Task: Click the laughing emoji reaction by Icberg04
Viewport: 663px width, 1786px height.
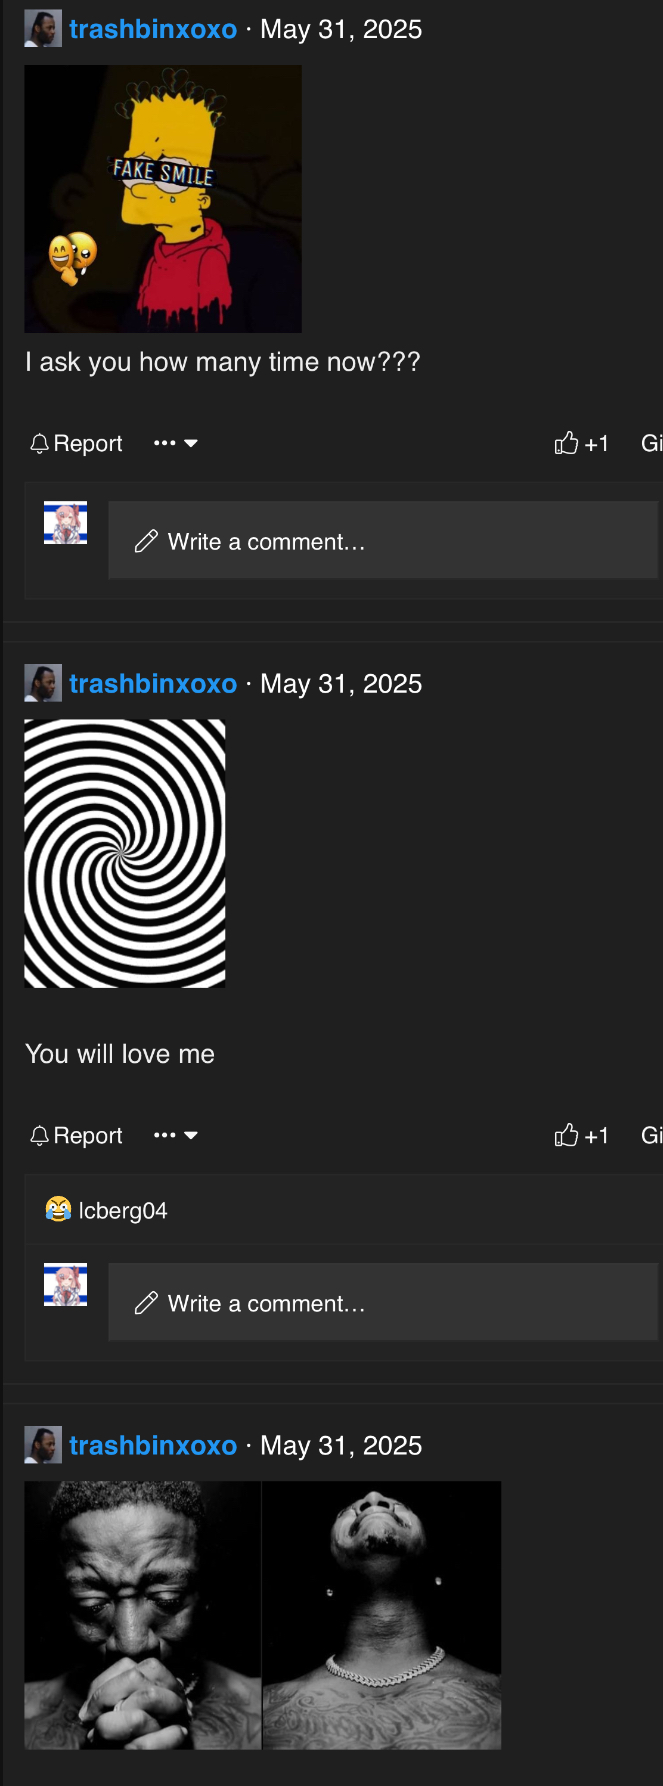Action: [58, 1210]
